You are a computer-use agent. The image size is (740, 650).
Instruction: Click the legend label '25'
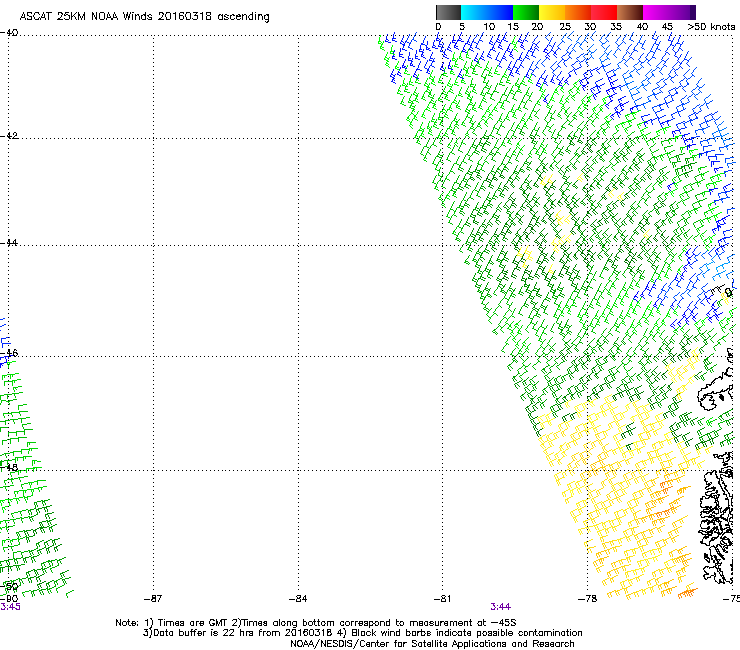pyautogui.click(x=565, y=27)
